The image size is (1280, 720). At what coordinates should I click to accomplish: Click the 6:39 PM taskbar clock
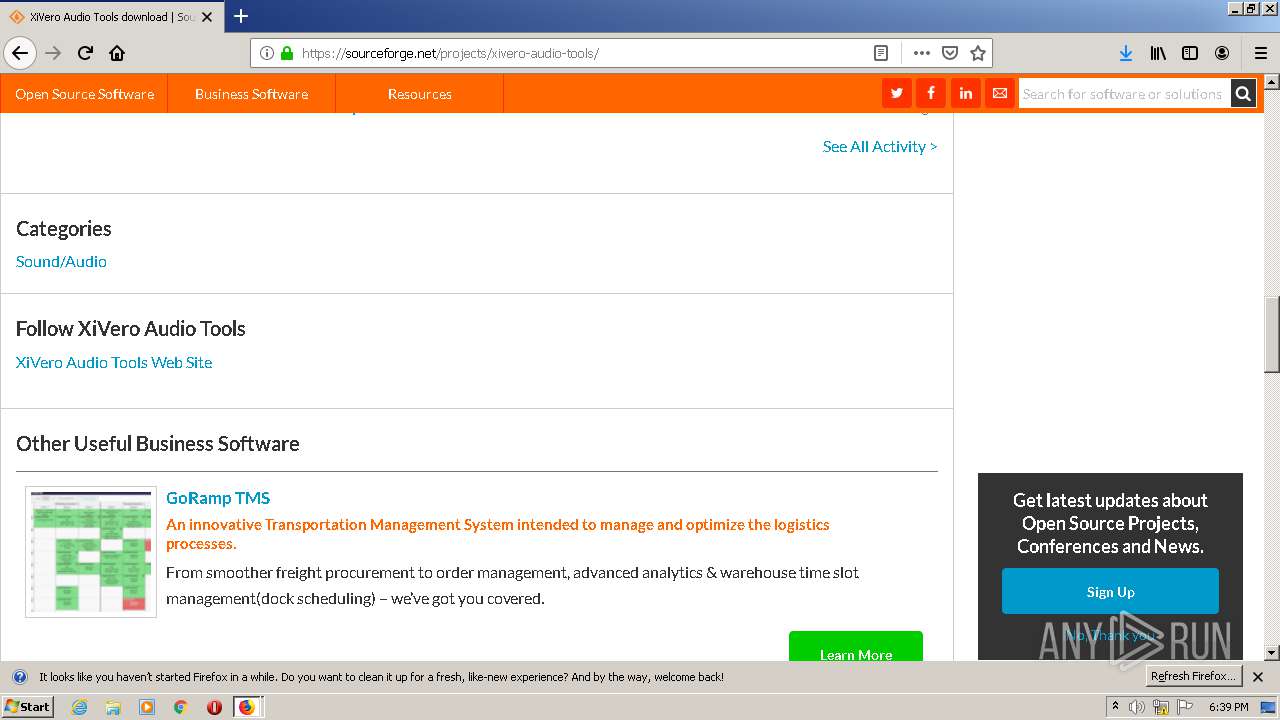coord(1228,707)
